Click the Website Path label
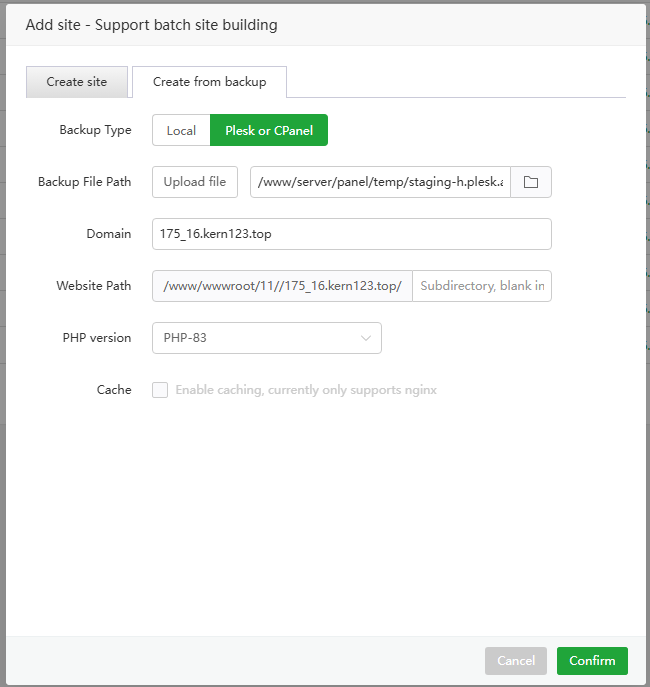This screenshot has height=687, width=650. point(93,286)
